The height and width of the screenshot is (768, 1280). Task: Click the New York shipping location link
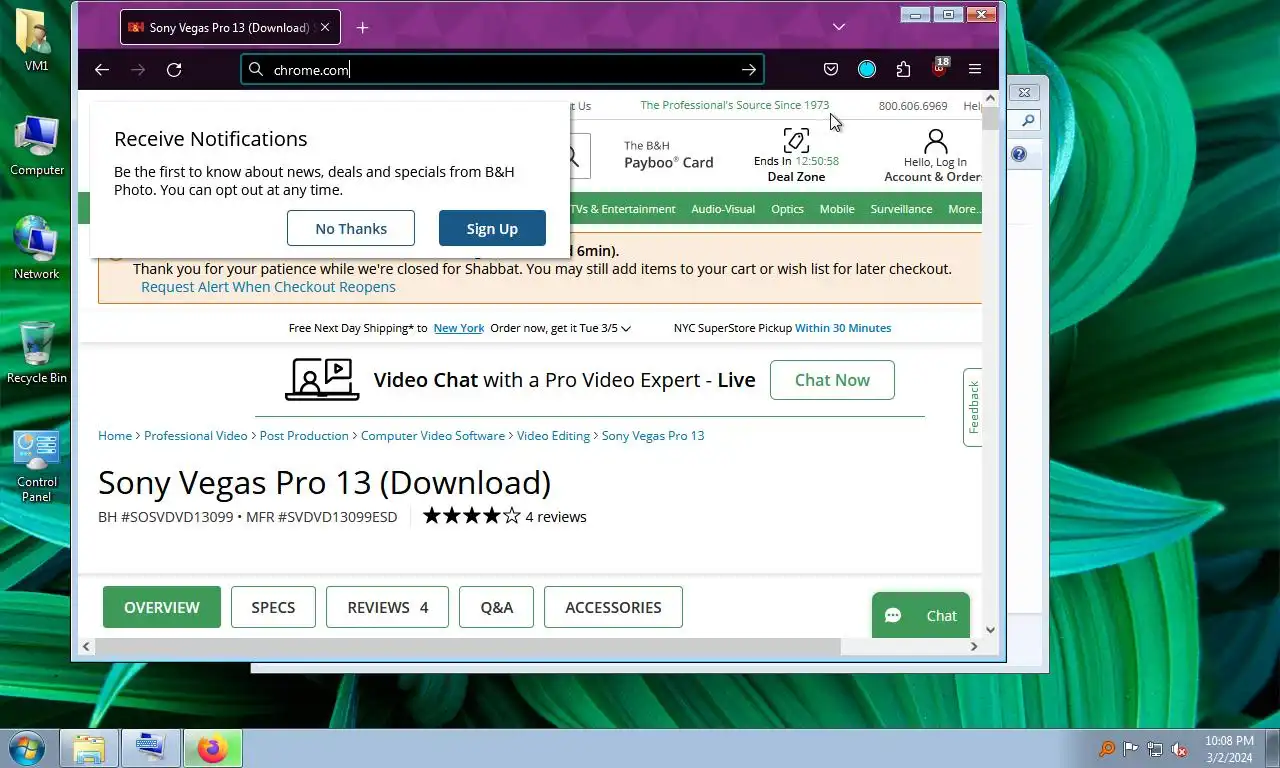459,328
